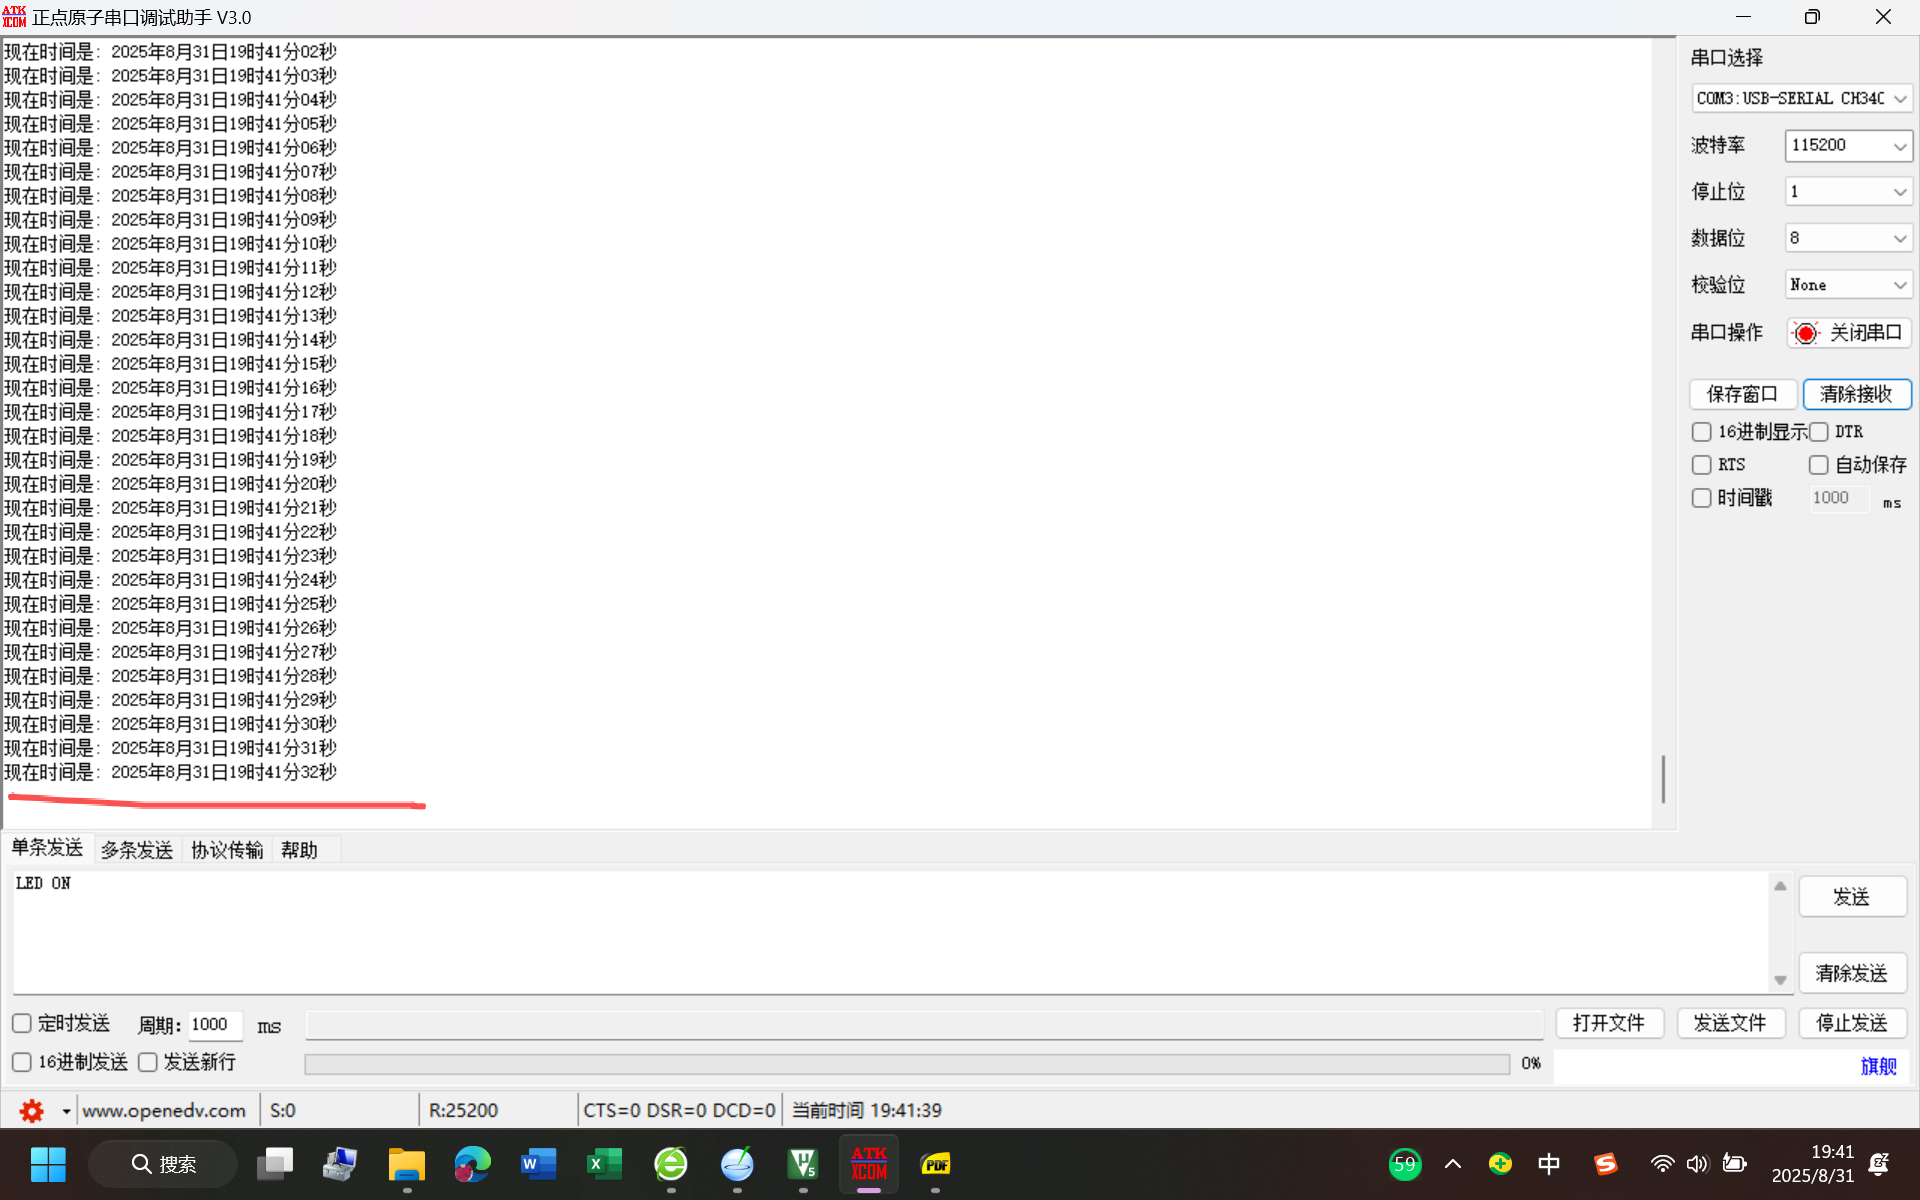This screenshot has width=1920, height=1200.
Task: Click 保存窗口 button
Action: click(x=1743, y=394)
